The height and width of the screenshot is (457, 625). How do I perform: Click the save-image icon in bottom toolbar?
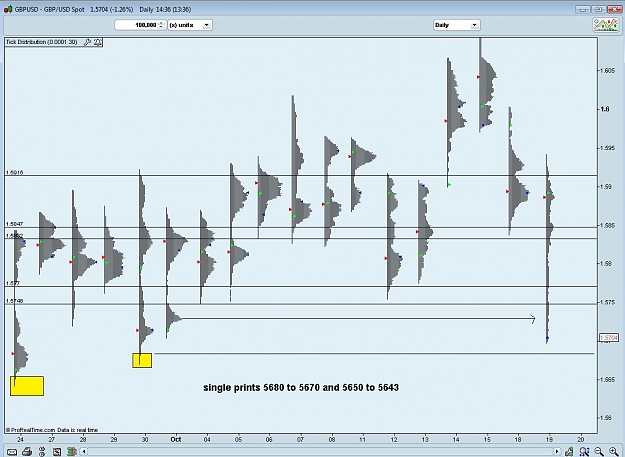(57, 451)
